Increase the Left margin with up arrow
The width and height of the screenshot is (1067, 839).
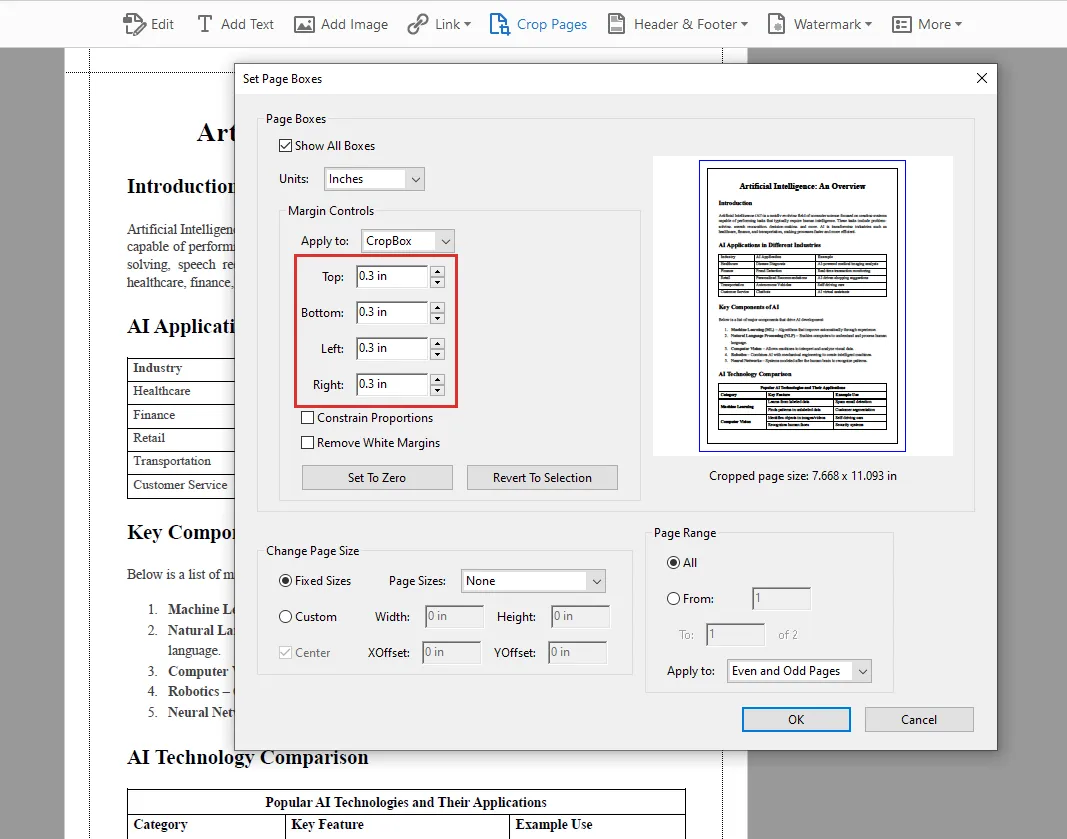click(x=438, y=344)
